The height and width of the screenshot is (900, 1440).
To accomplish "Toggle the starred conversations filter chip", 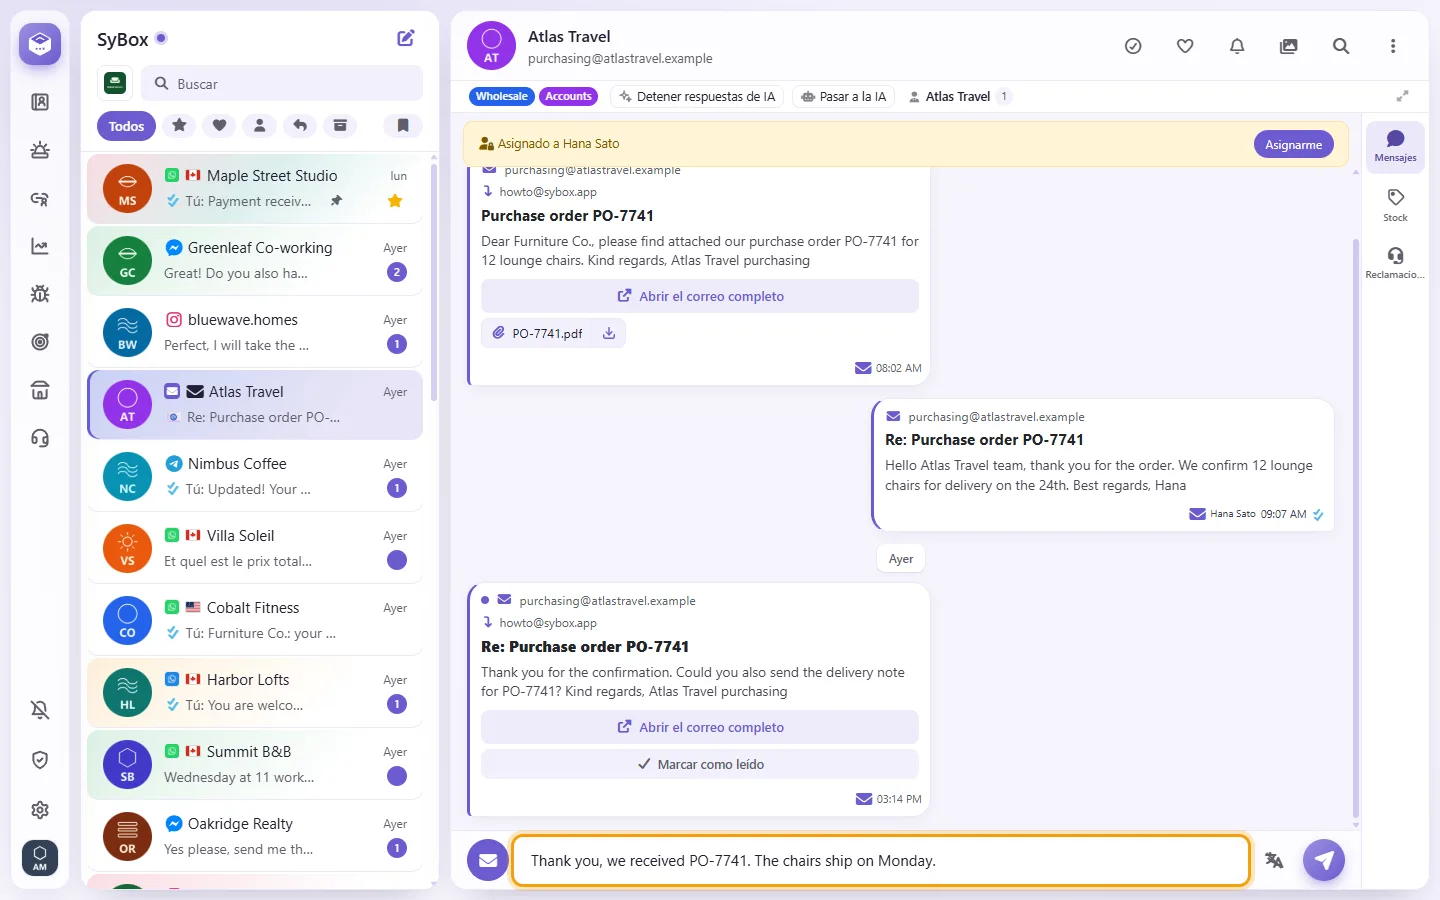I will click(x=179, y=125).
